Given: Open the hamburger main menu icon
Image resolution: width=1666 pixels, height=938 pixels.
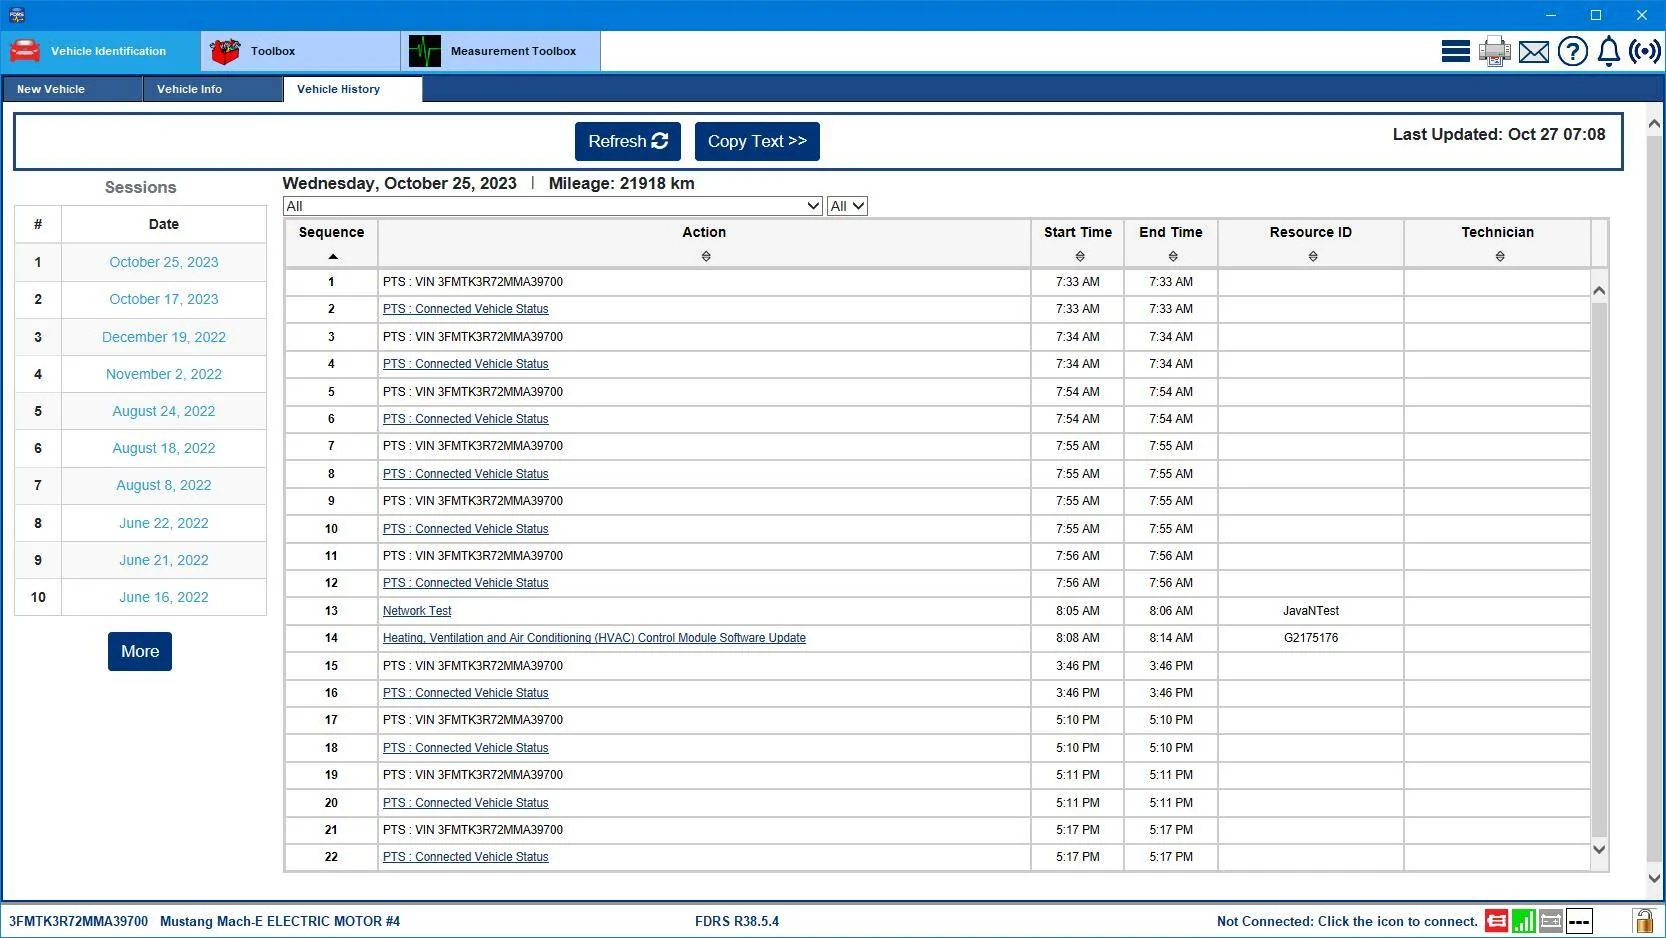Looking at the screenshot, I should tap(1455, 51).
